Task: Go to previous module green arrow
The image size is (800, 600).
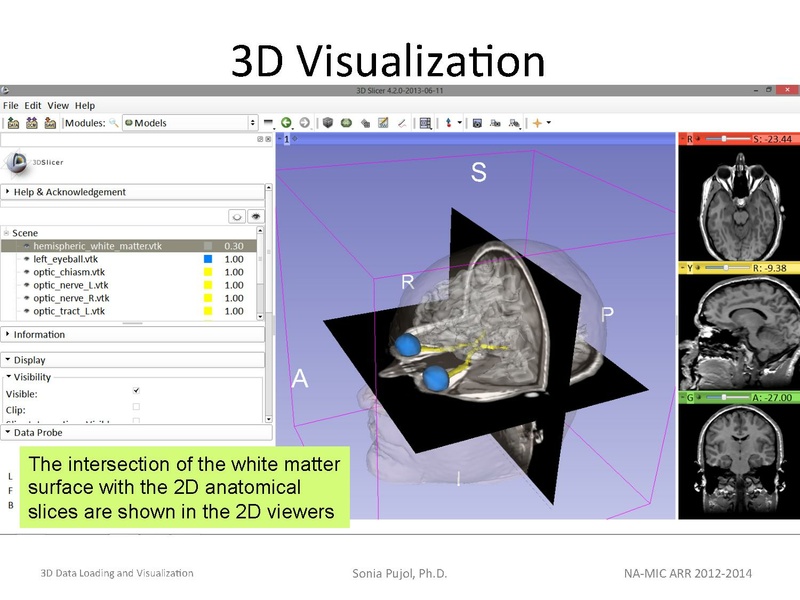Action: [x=286, y=122]
